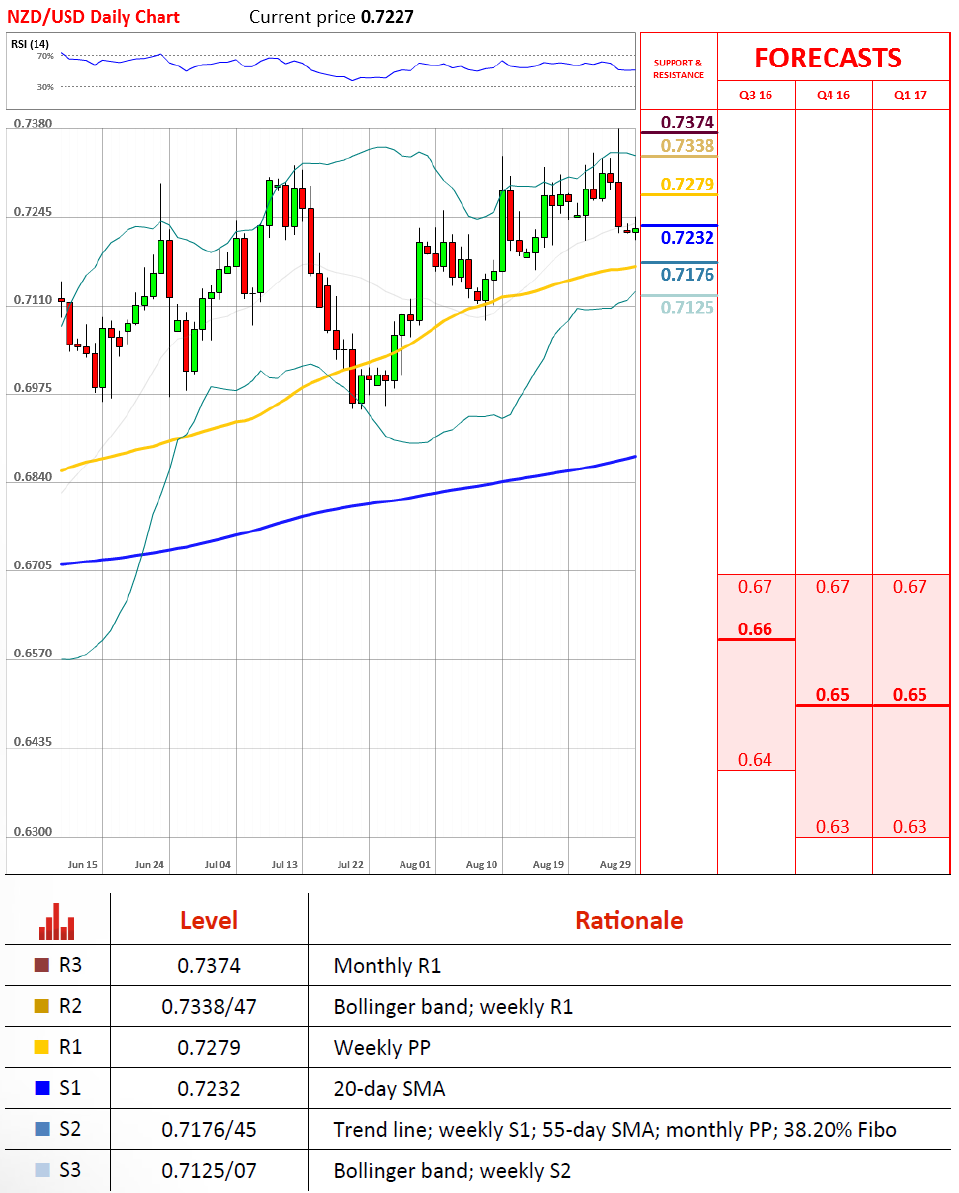
Task: Click the red bar chart icon in table header
Action: (56, 921)
